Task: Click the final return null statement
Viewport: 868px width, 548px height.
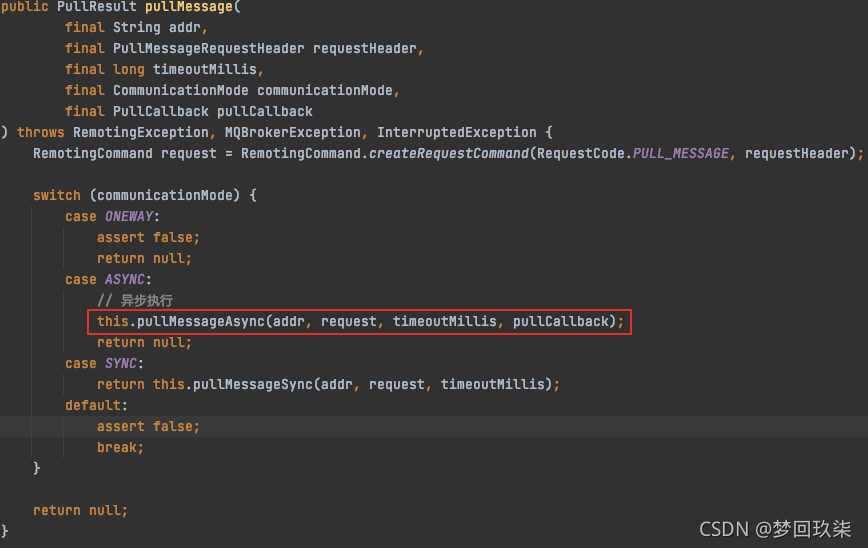Action: [80, 510]
